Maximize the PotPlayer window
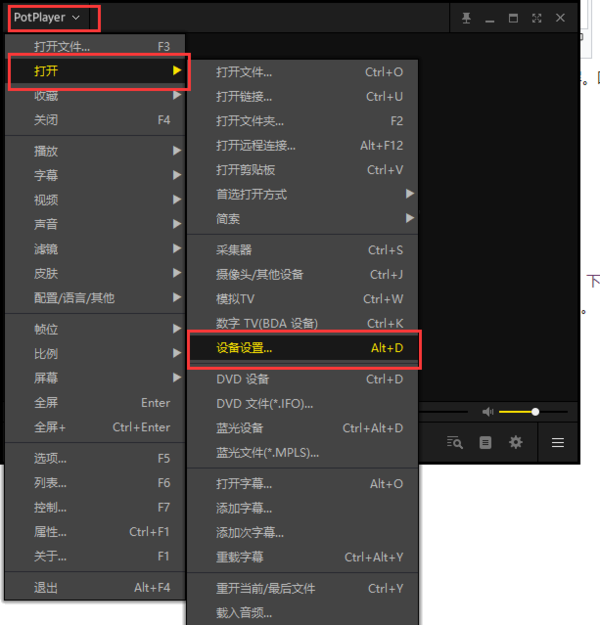This screenshot has width=600, height=625. pos(513,18)
